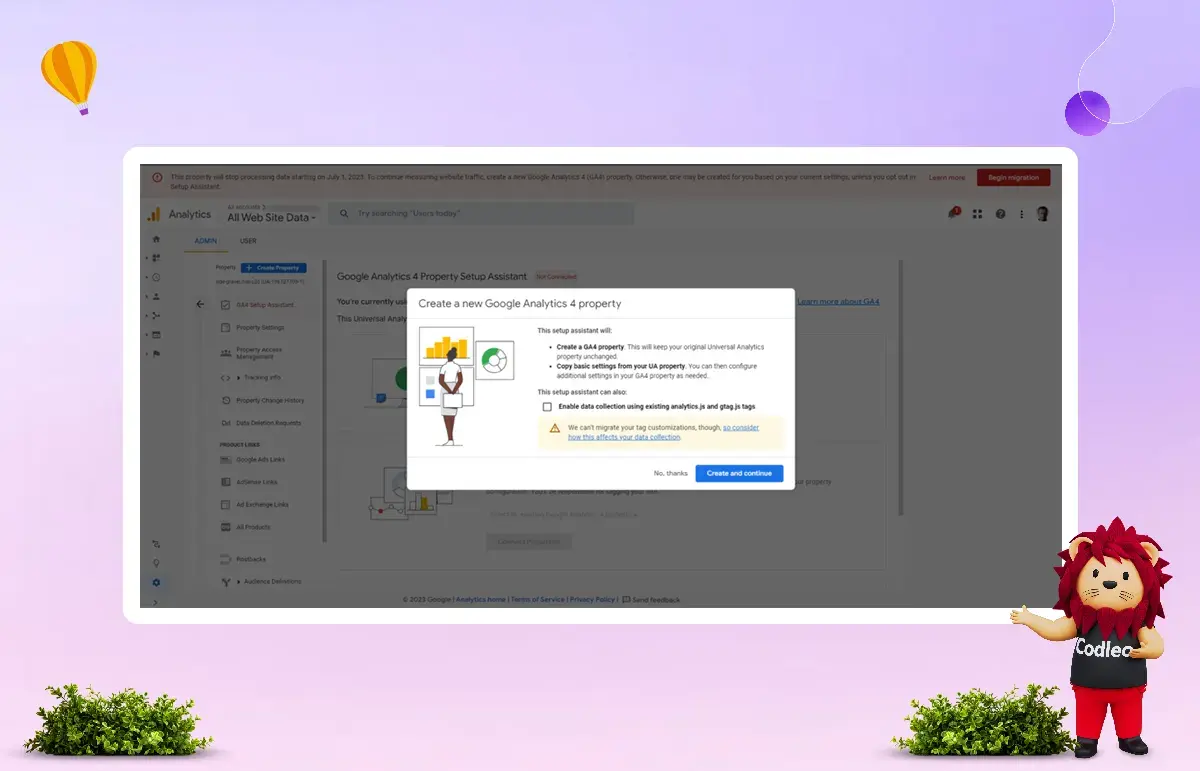The width and height of the screenshot is (1200, 771).
Task: Open the Attribution icon in lower sidebar
Action: [x=156, y=544]
